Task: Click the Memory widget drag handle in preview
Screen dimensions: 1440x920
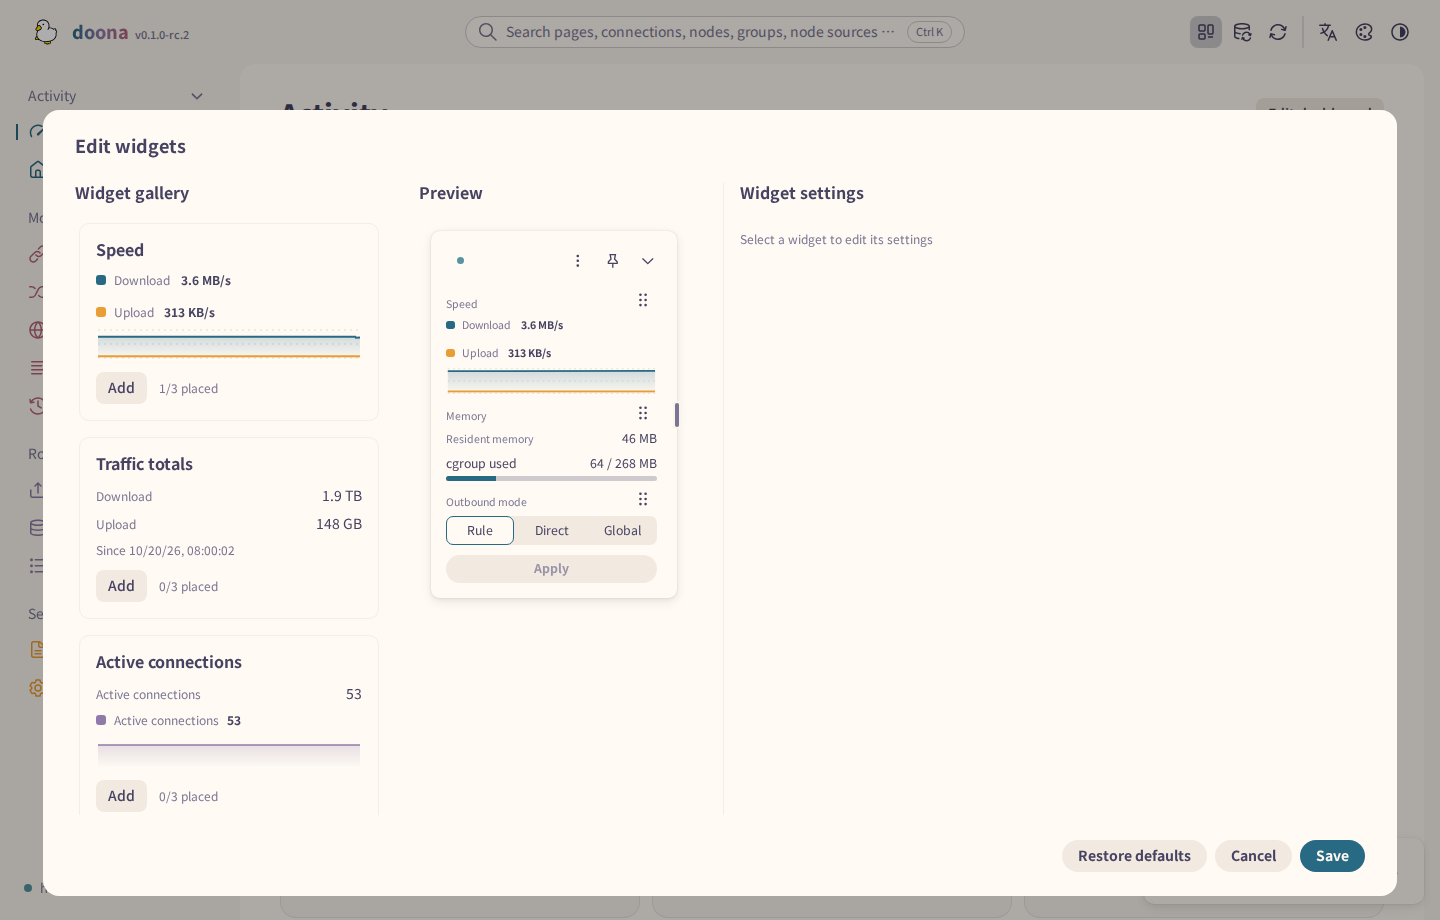Action: point(643,413)
